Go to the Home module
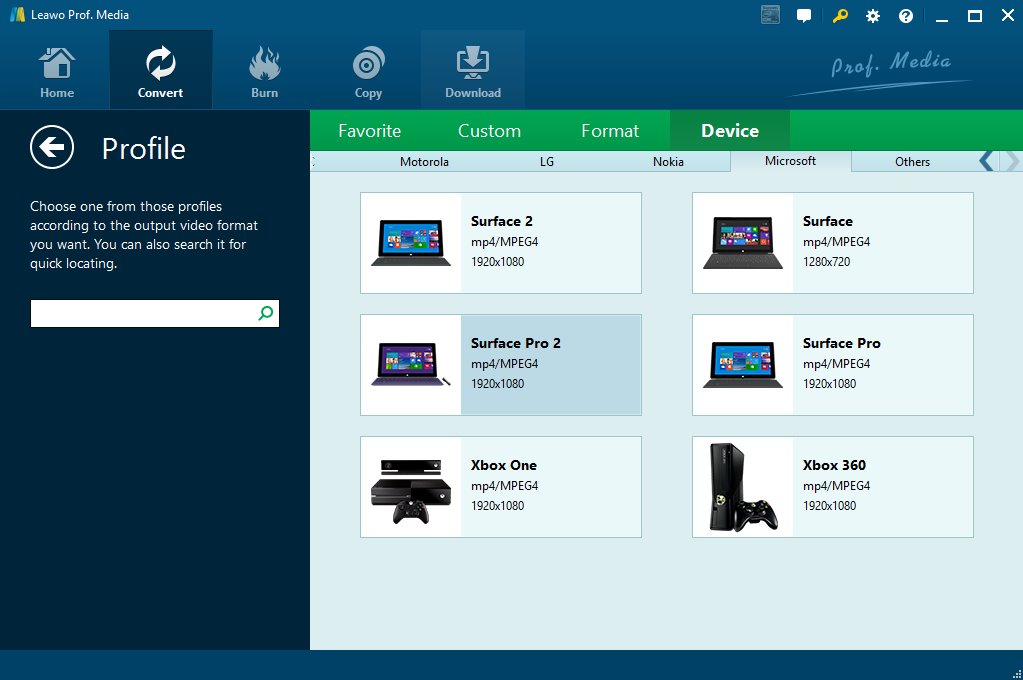Screen dimensions: 1023x680 [x=57, y=70]
